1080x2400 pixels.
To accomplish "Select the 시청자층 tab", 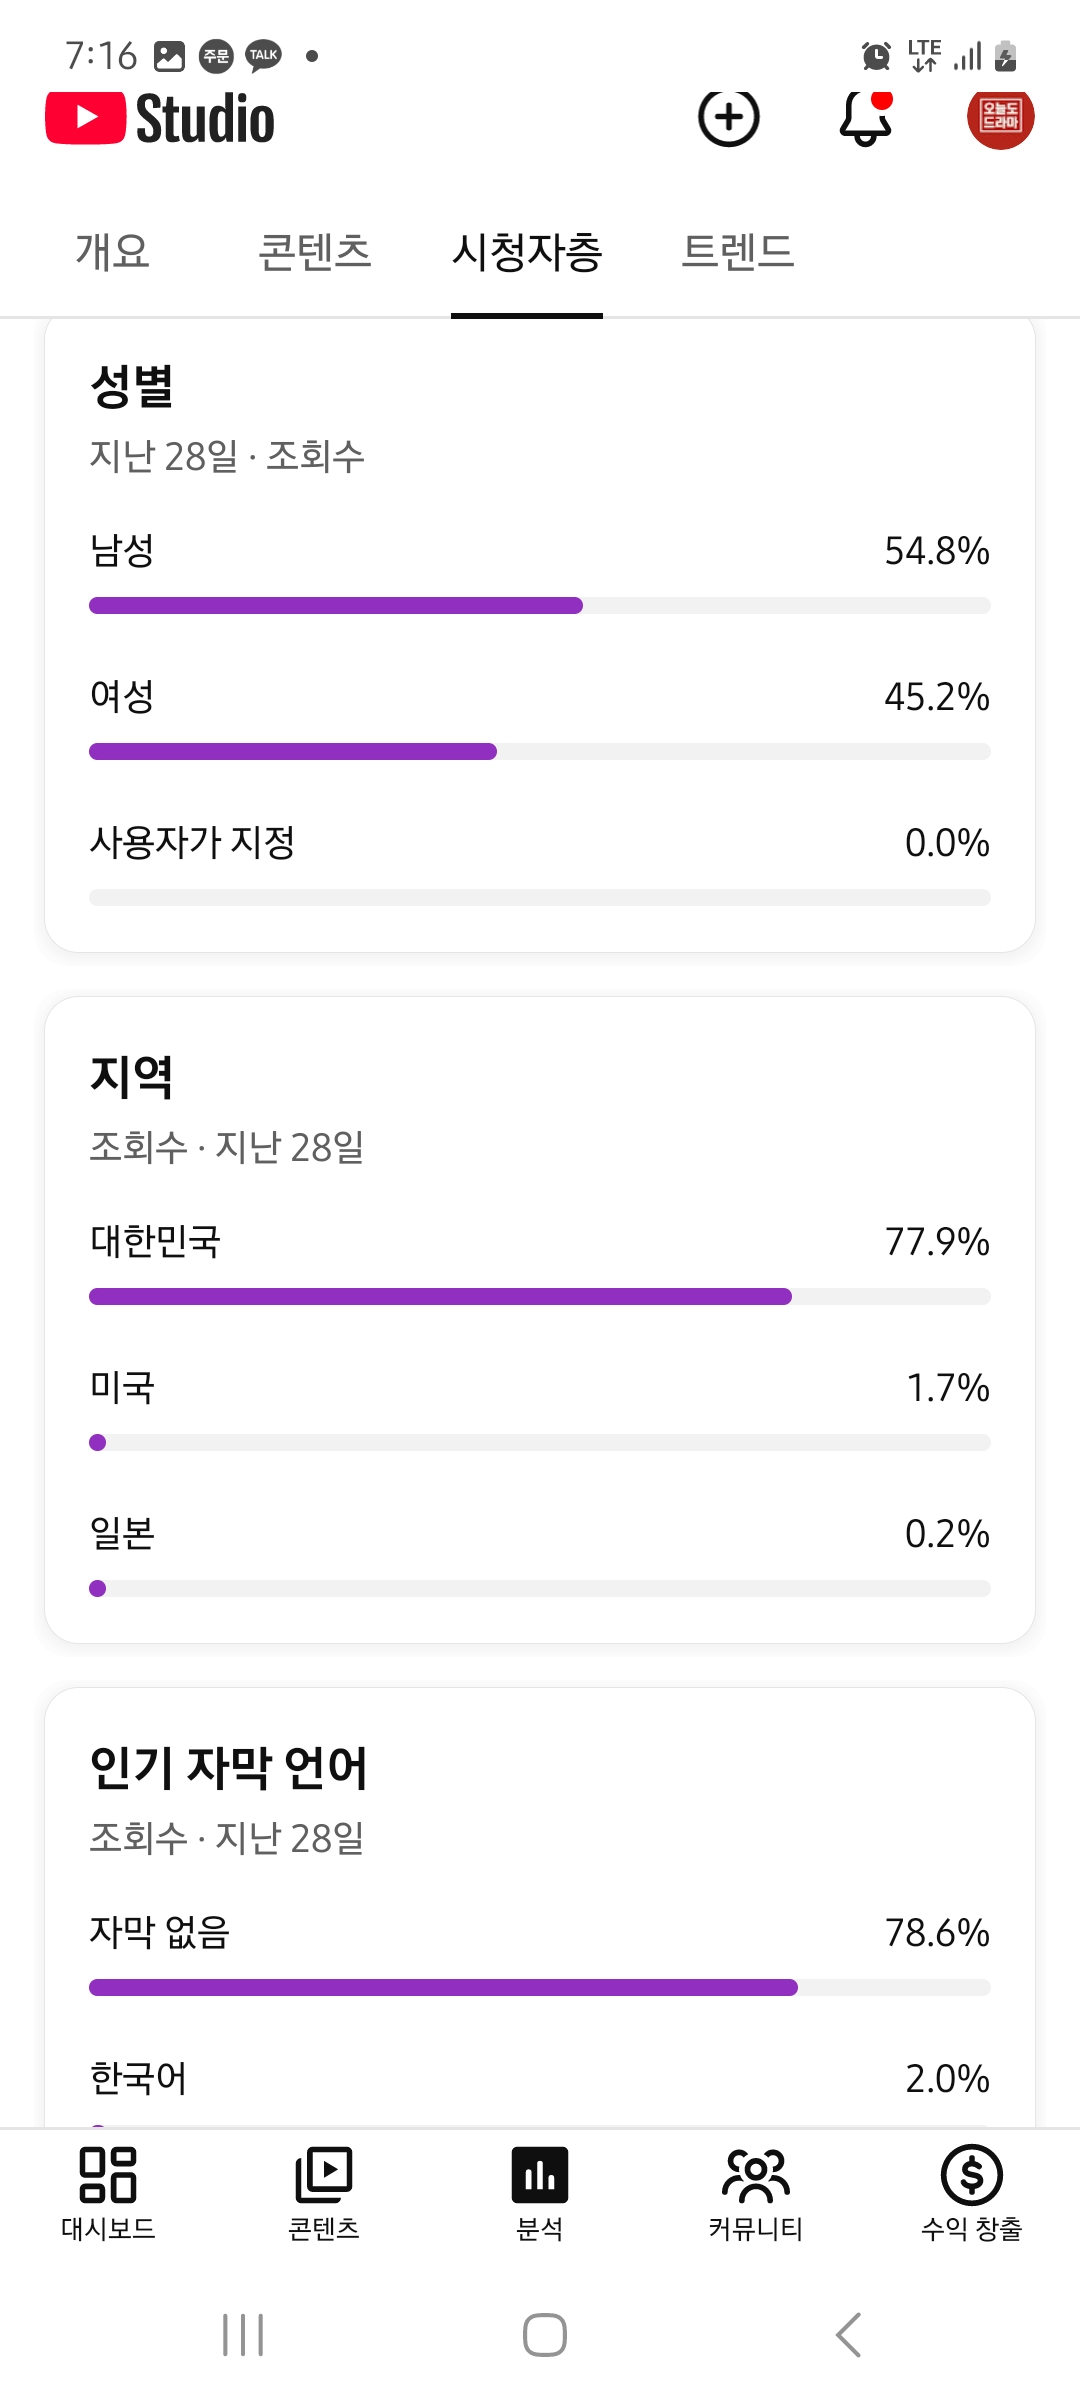I will point(527,251).
